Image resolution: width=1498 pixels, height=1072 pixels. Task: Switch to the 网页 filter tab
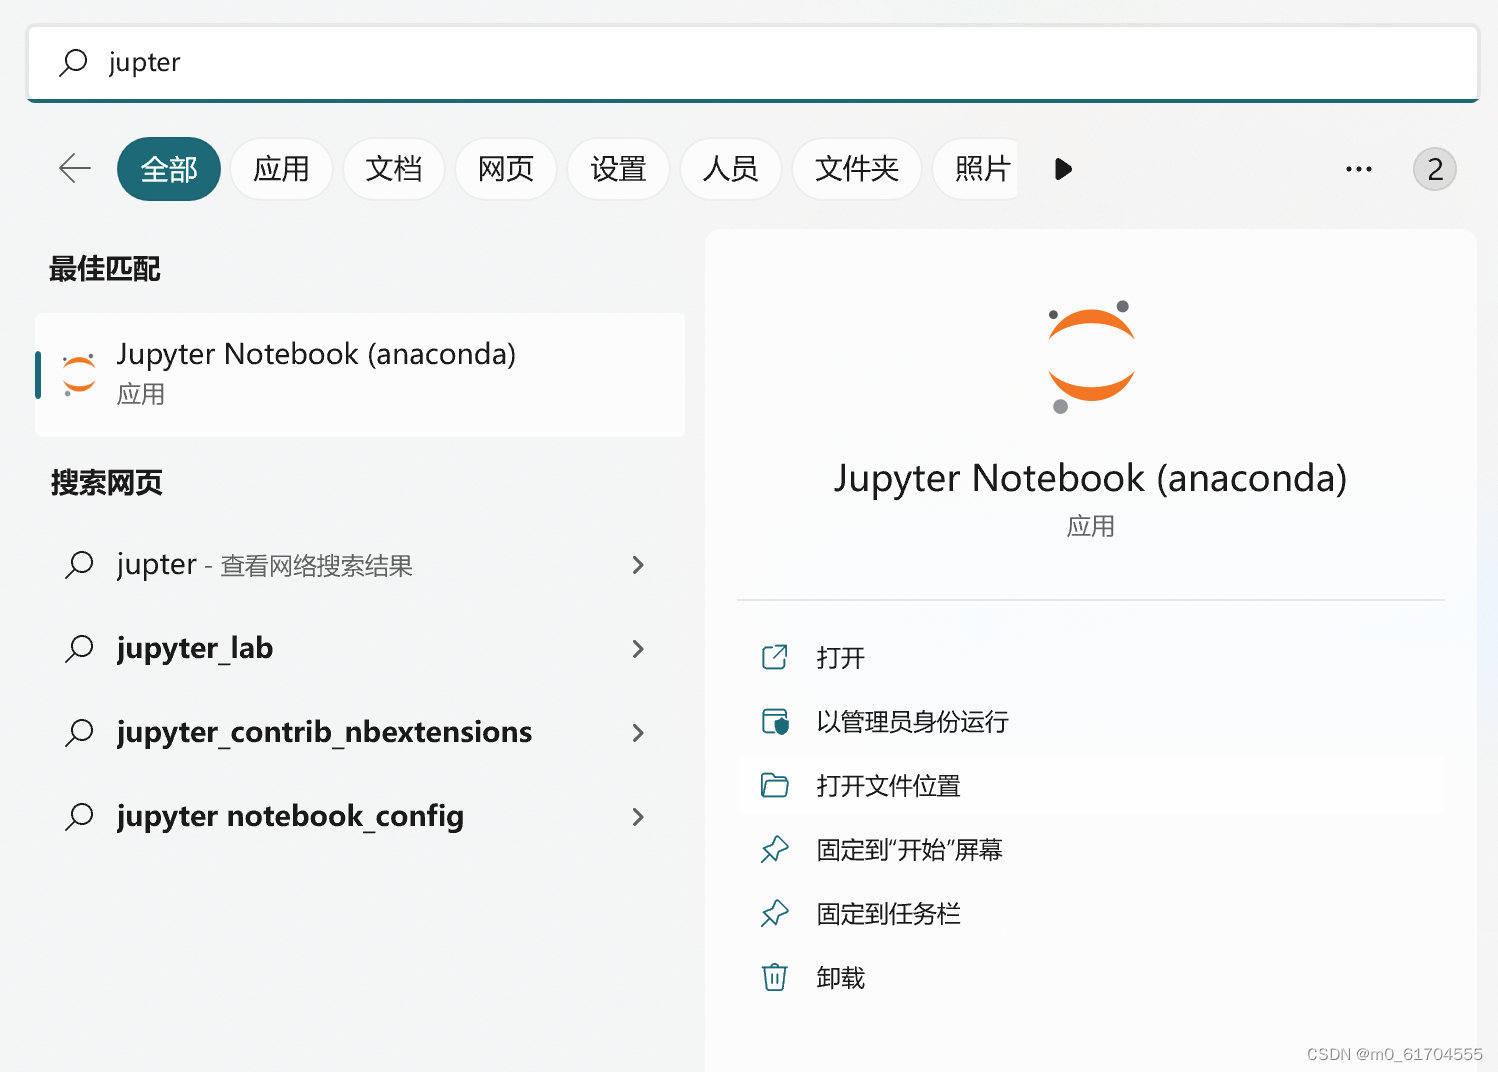(506, 169)
